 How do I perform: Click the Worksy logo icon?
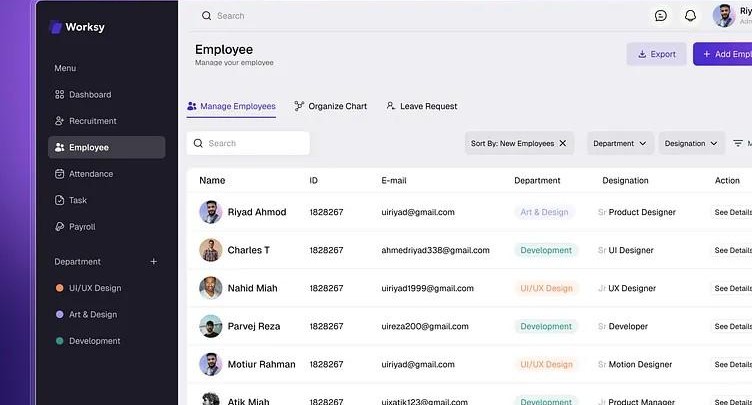(56, 27)
